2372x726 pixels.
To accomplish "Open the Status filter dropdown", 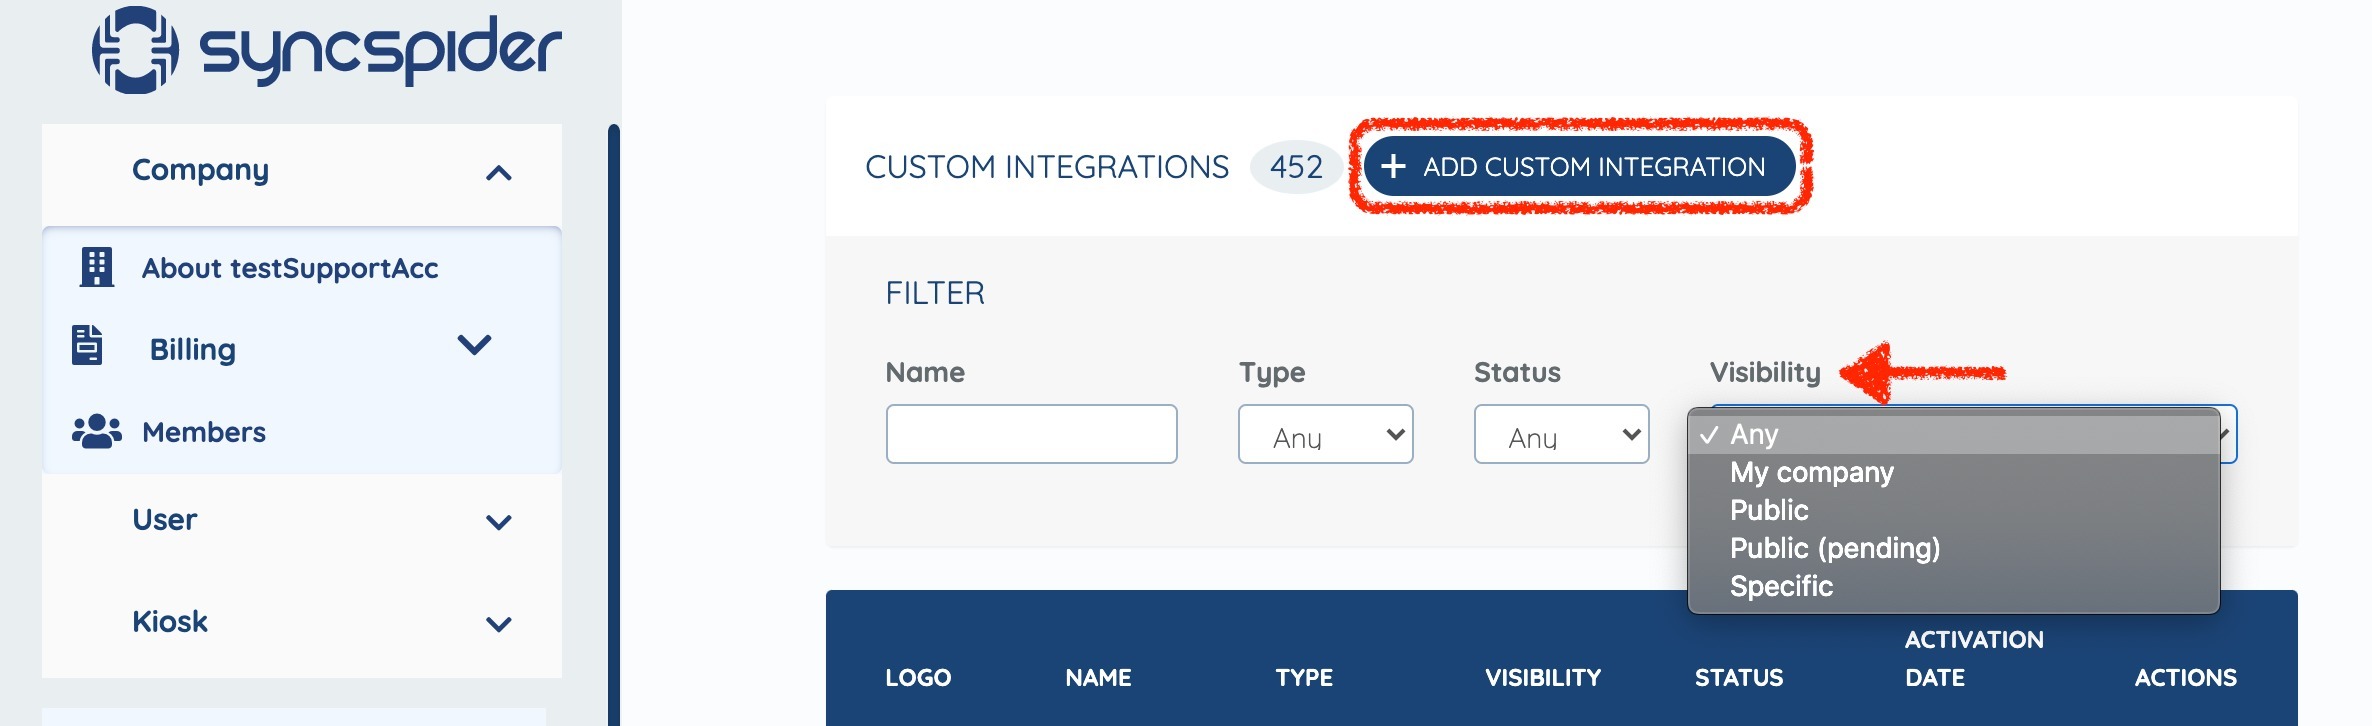I will [1561, 434].
